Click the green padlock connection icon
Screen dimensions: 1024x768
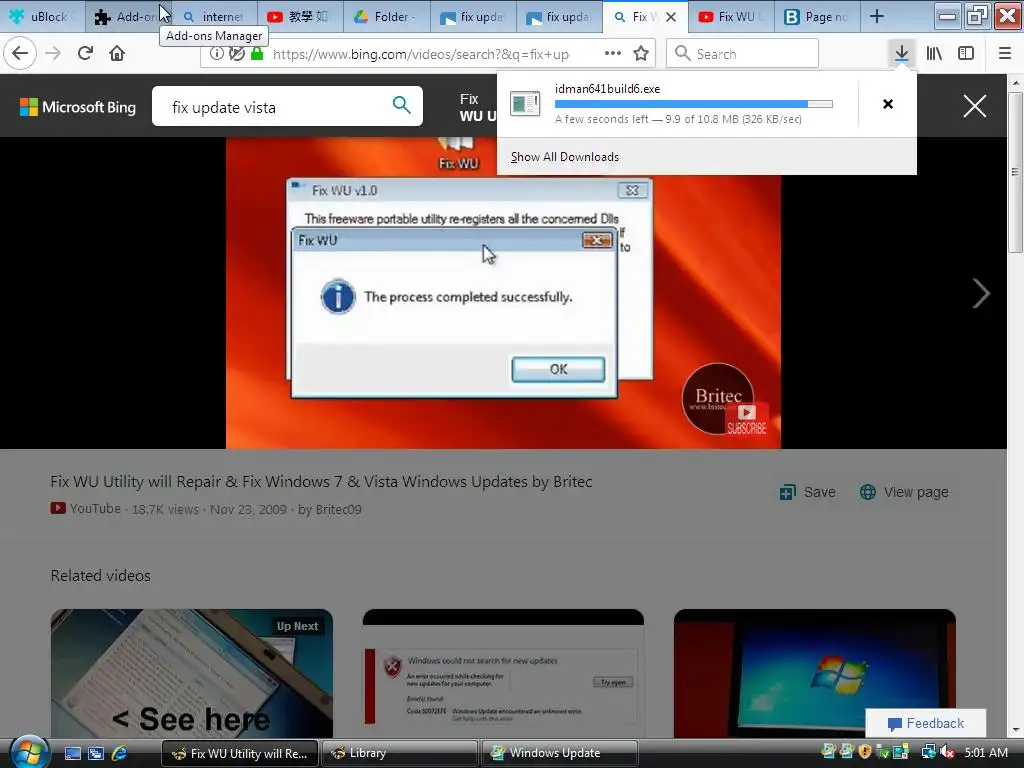pos(257,54)
